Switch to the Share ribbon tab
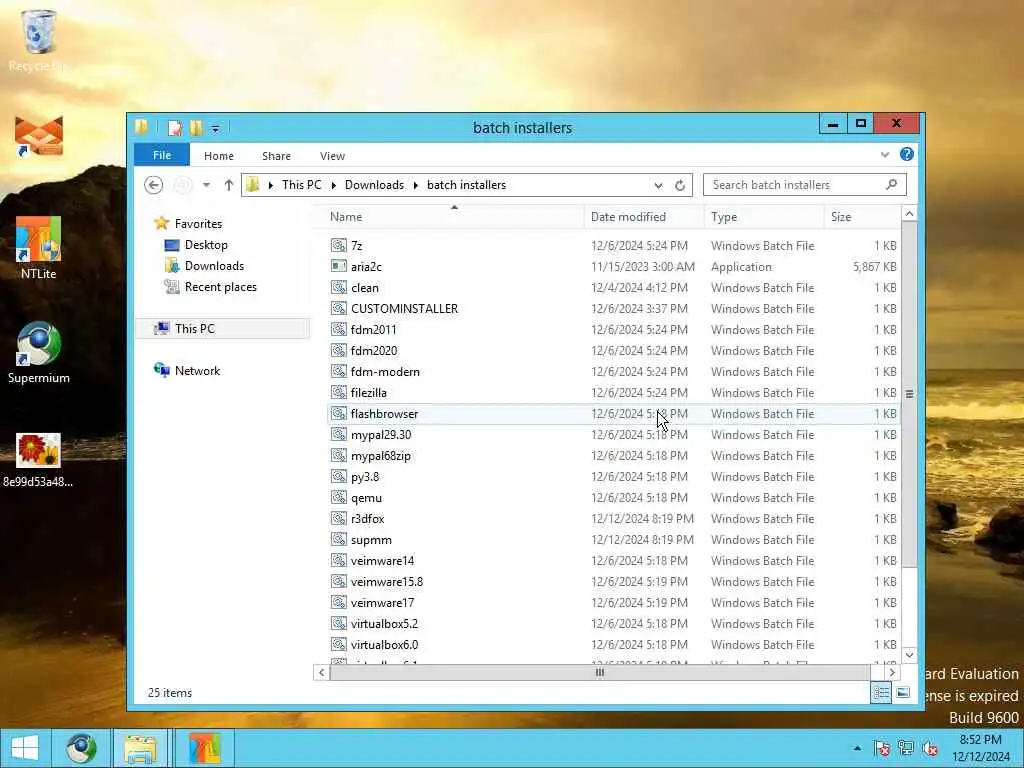The height and width of the screenshot is (768, 1024). pyautogui.click(x=276, y=156)
